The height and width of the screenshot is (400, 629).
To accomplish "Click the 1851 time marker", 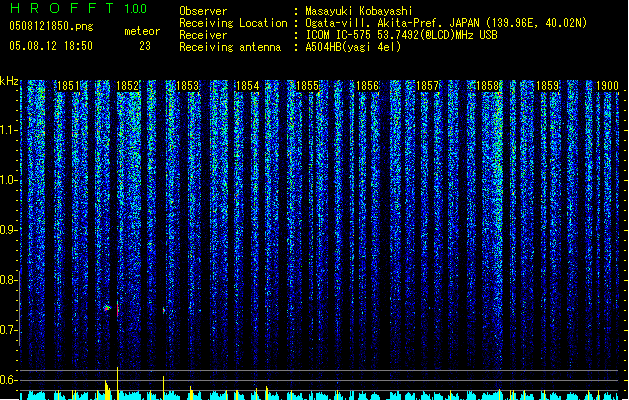I will click(x=68, y=86).
